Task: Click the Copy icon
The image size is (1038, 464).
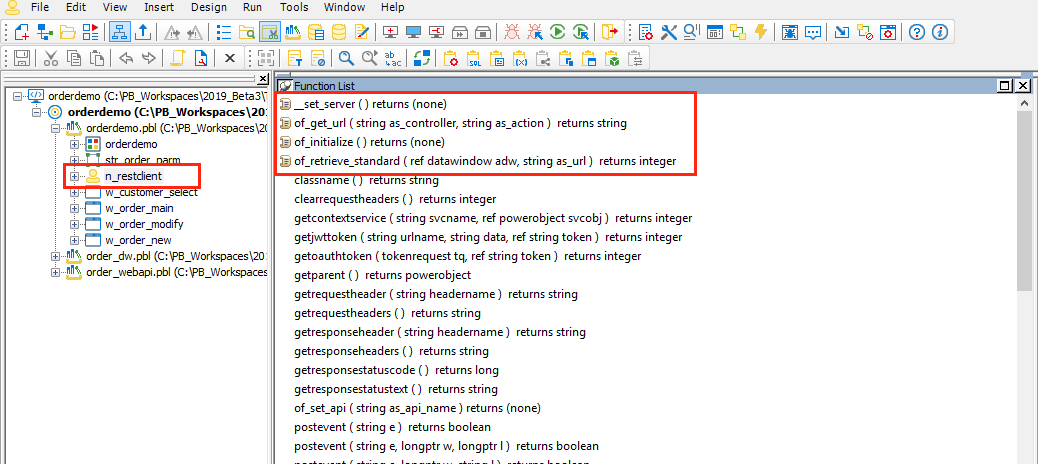Action: [x=74, y=58]
